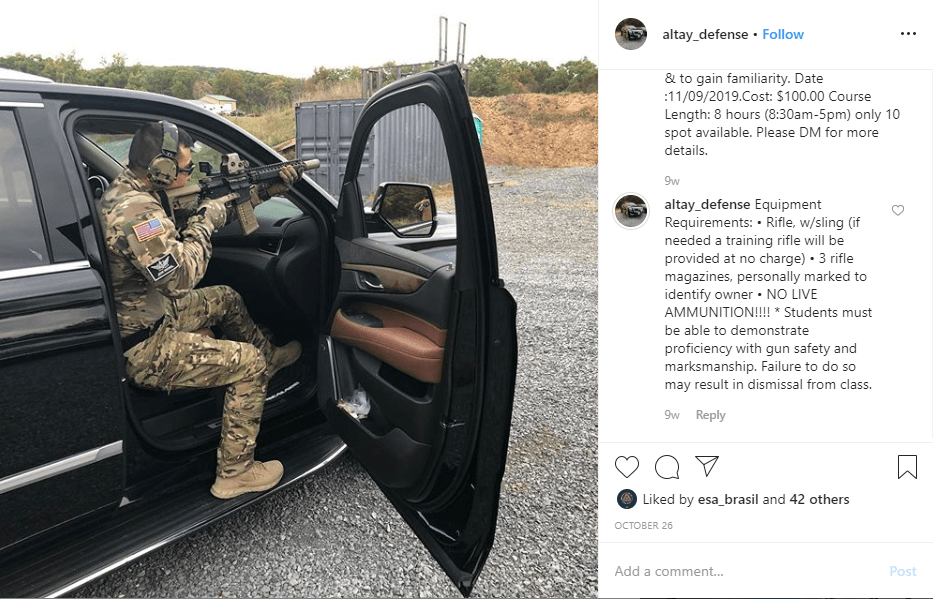Like the Equipment Requirements comment heart

pos(898,210)
